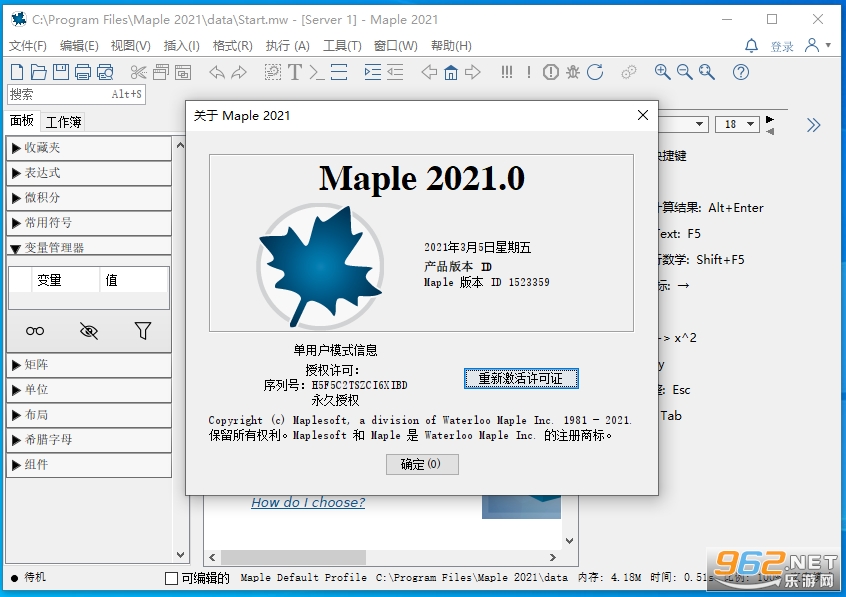Interrupt current computation icon
The height and width of the screenshot is (597, 846).
[x=551, y=72]
